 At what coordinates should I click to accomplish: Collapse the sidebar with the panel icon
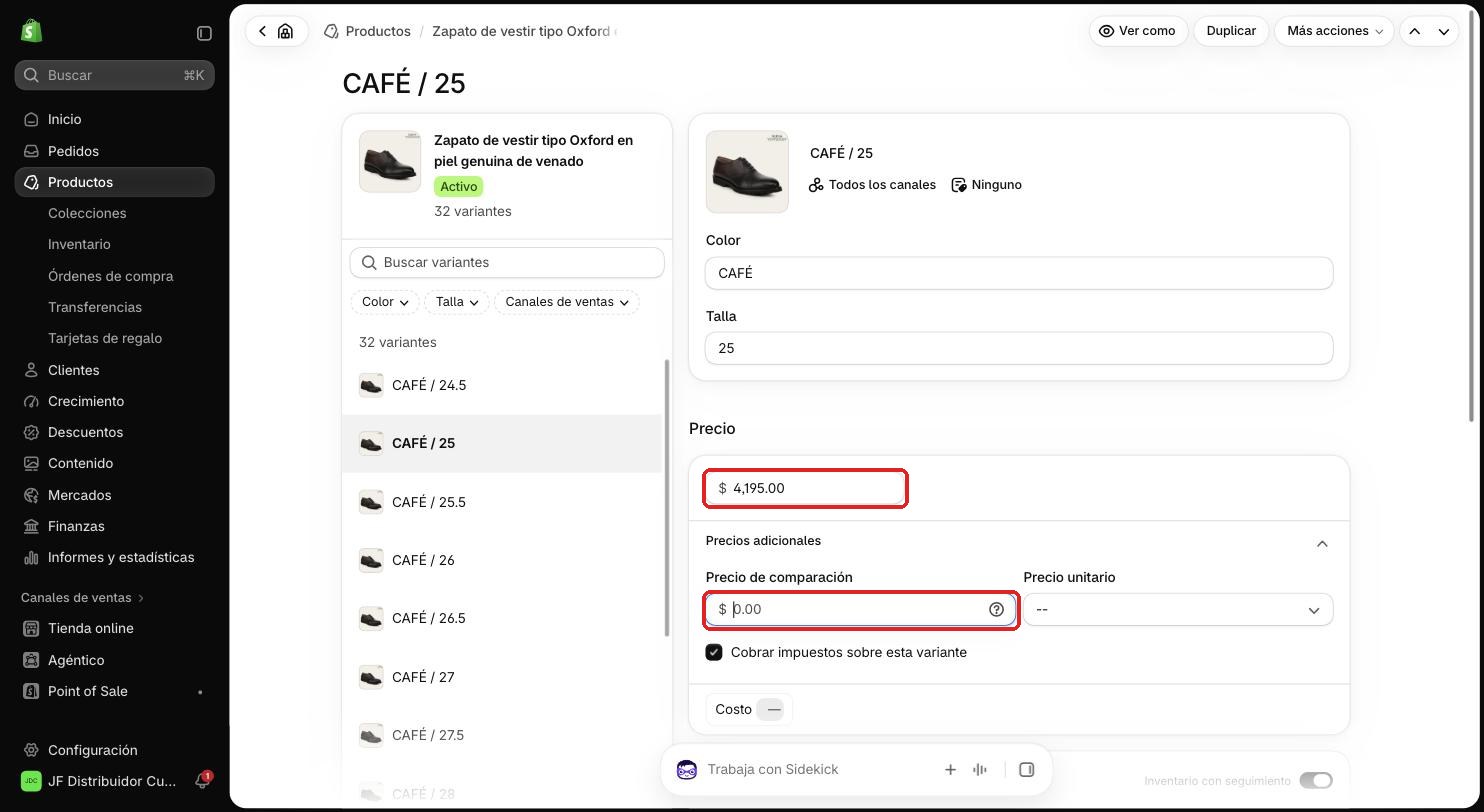coord(204,33)
